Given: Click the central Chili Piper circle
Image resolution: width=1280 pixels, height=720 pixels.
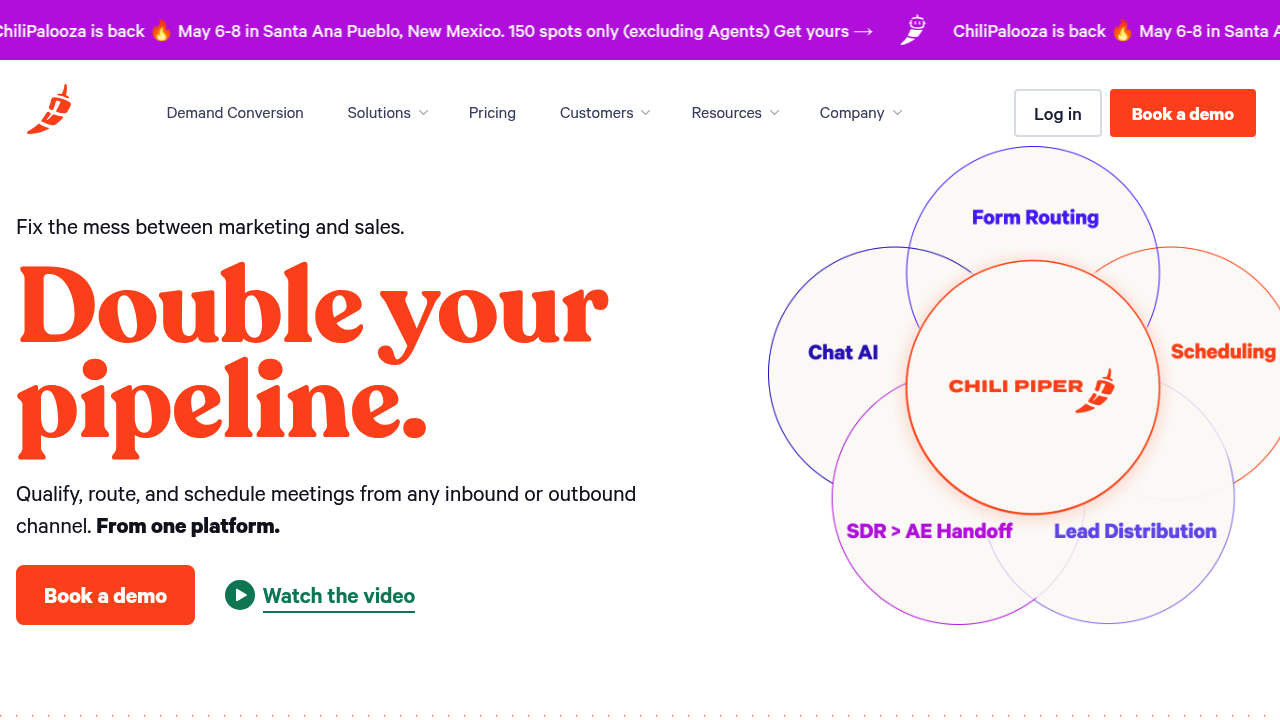Looking at the screenshot, I should [1033, 388].
